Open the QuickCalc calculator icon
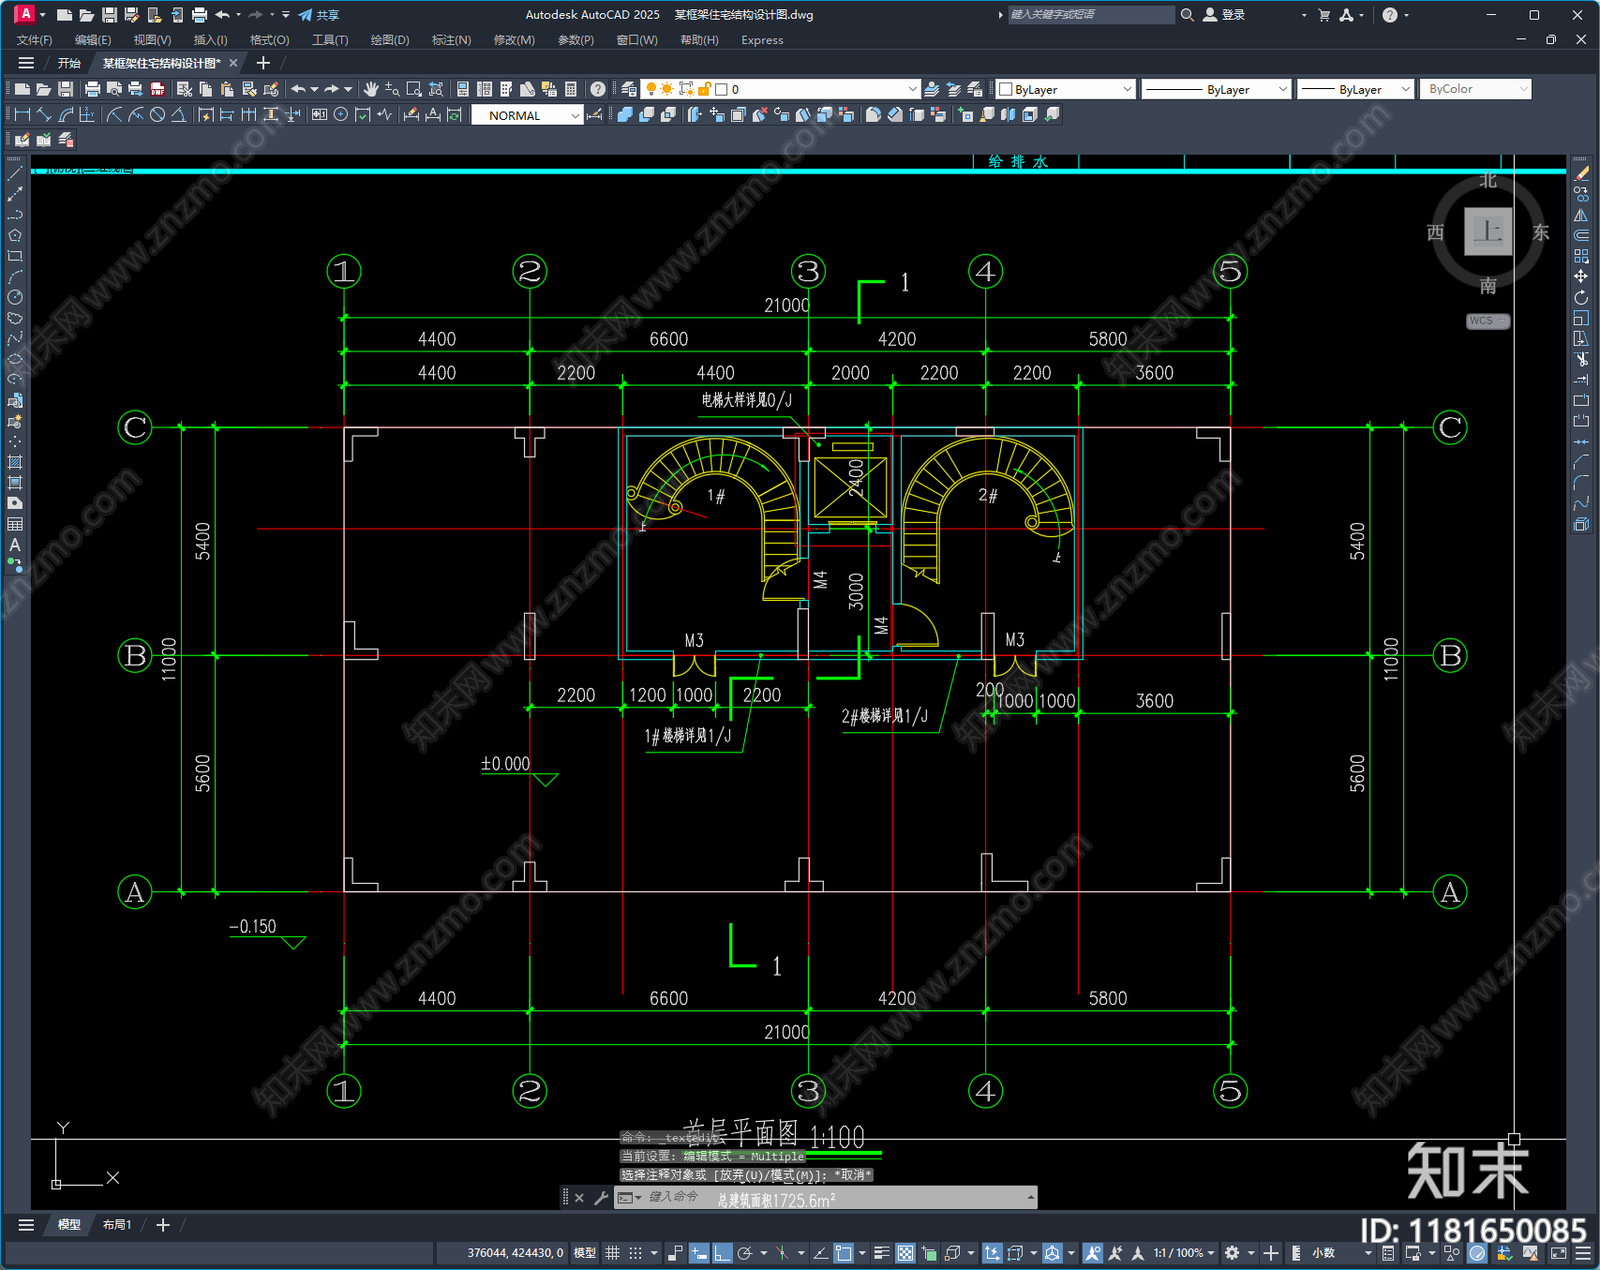 pyautogui.click(x=571, y=89)
